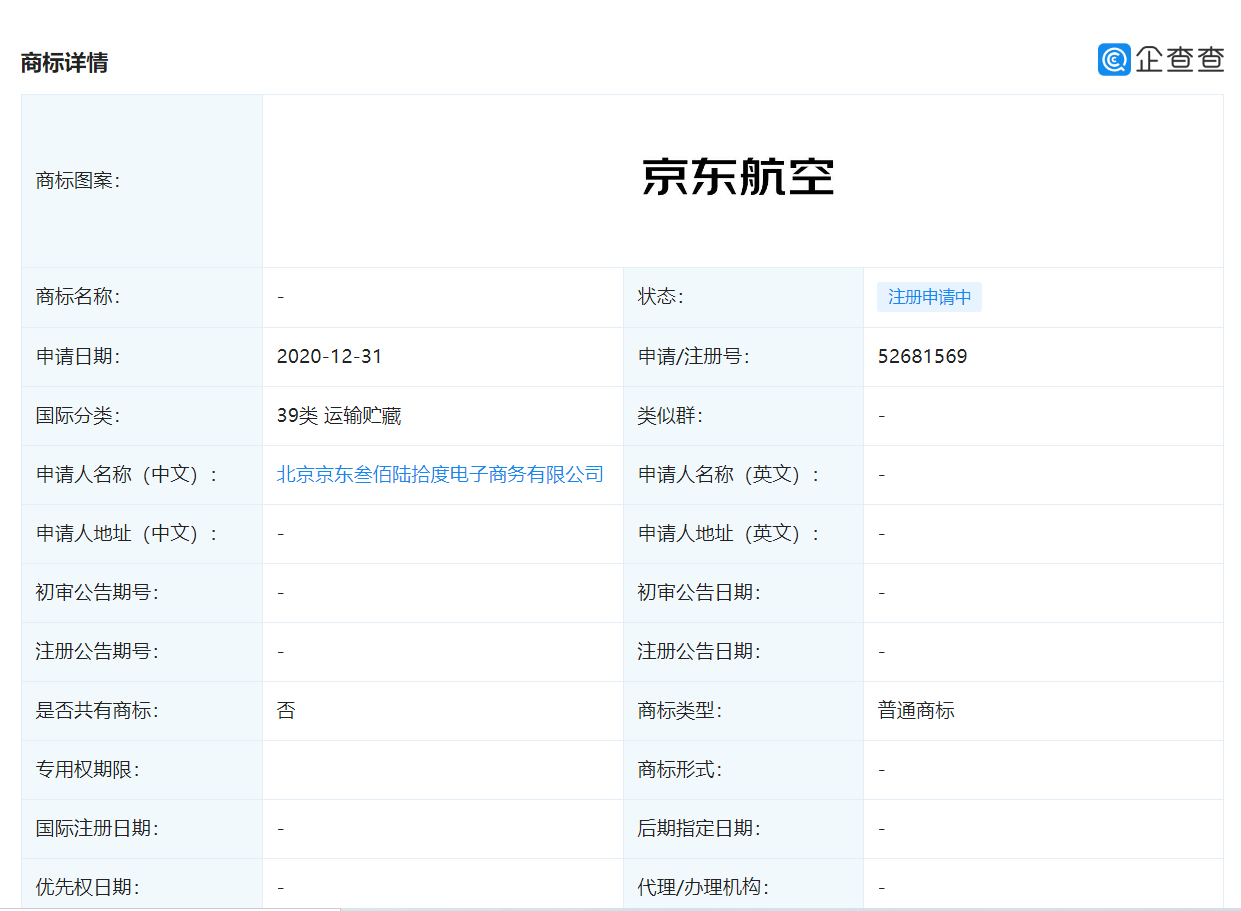Select the 39类 运输贮藏 classification text
The image size is (1241, 911).
coord(339,416)
